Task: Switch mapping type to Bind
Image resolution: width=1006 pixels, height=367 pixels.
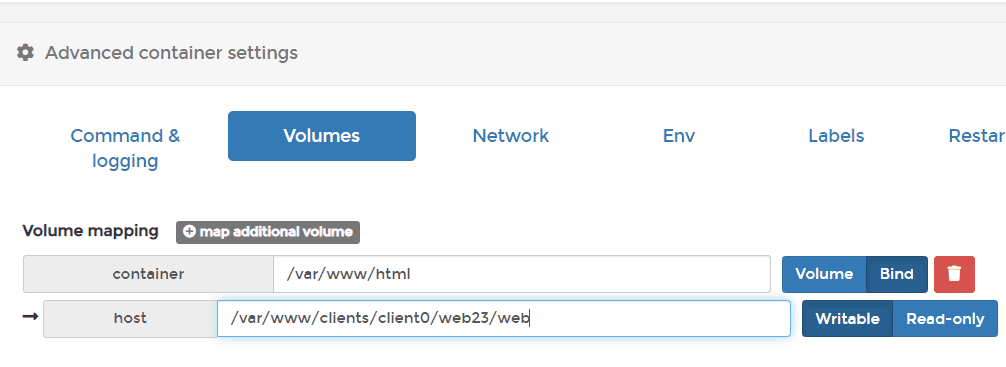Action: [896, 274]
